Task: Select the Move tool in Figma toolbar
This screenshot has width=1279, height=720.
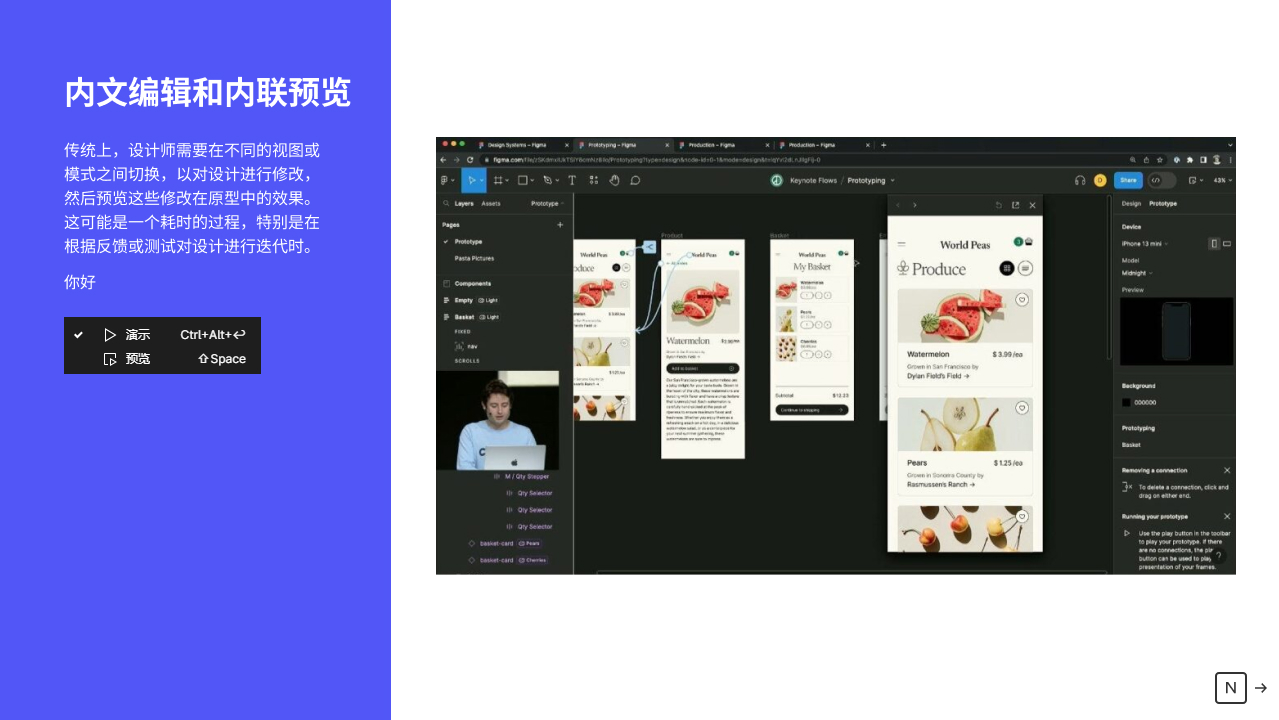Action: [468, 180]
